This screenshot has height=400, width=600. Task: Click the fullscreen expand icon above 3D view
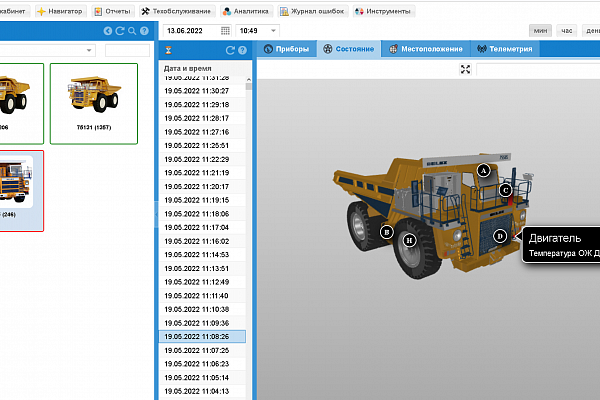click(465, 69)
